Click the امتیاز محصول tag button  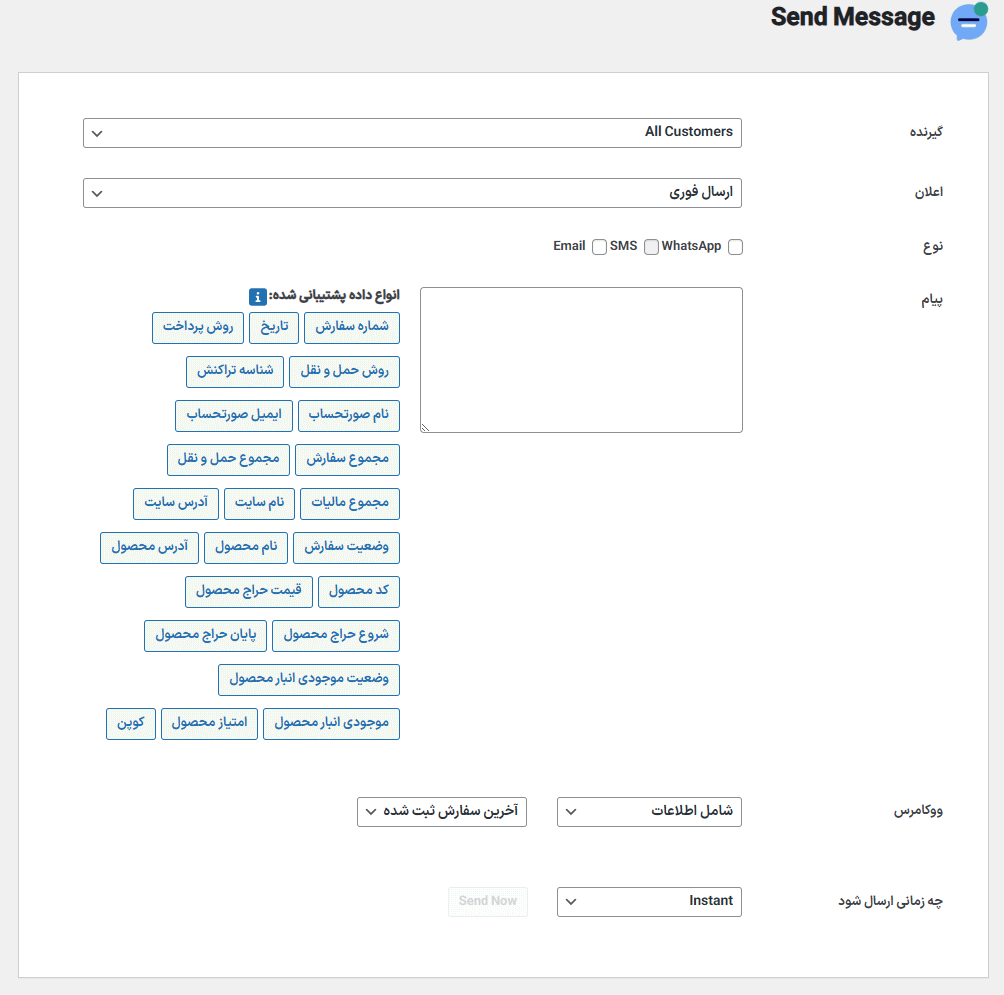(209, 724)
